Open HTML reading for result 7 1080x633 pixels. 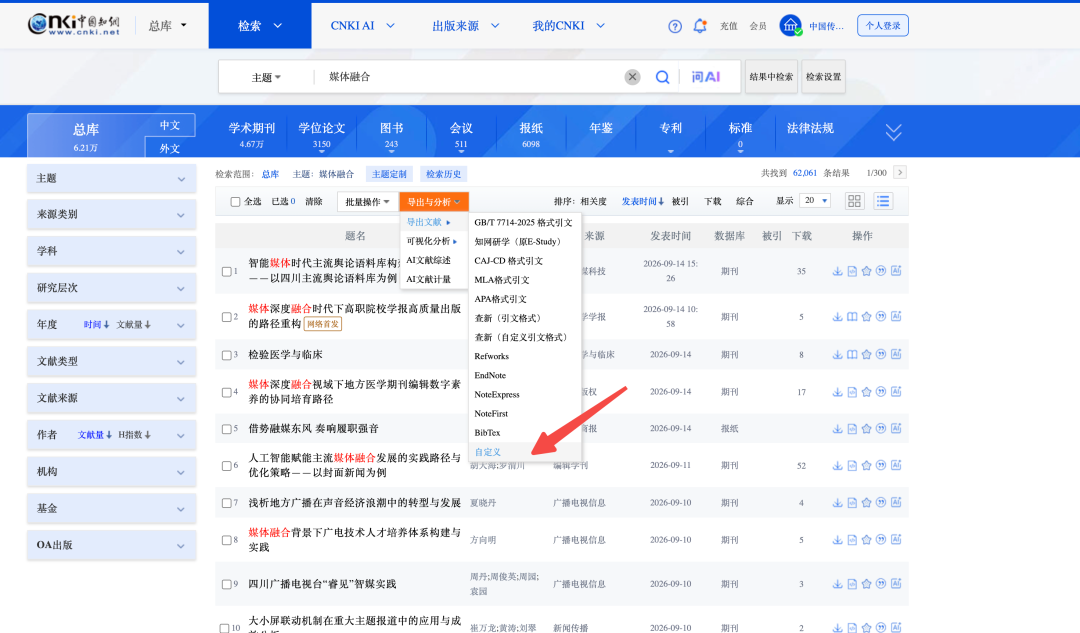tap(852, 503)
